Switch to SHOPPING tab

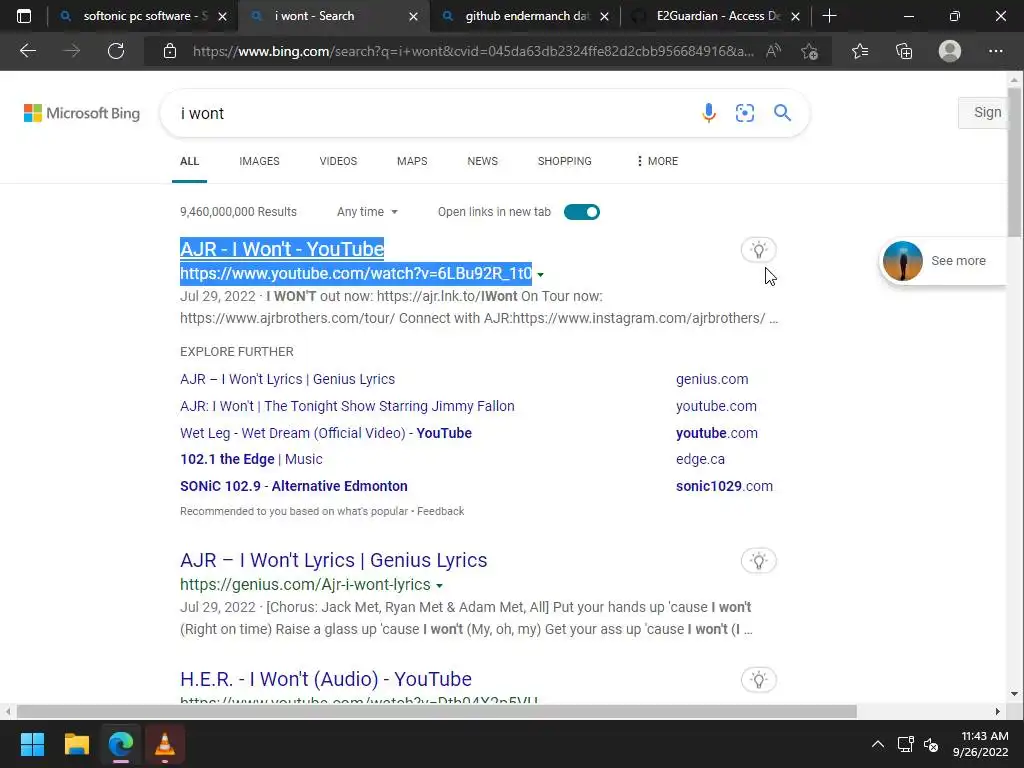pyautogui.click(x=565, y=161)
